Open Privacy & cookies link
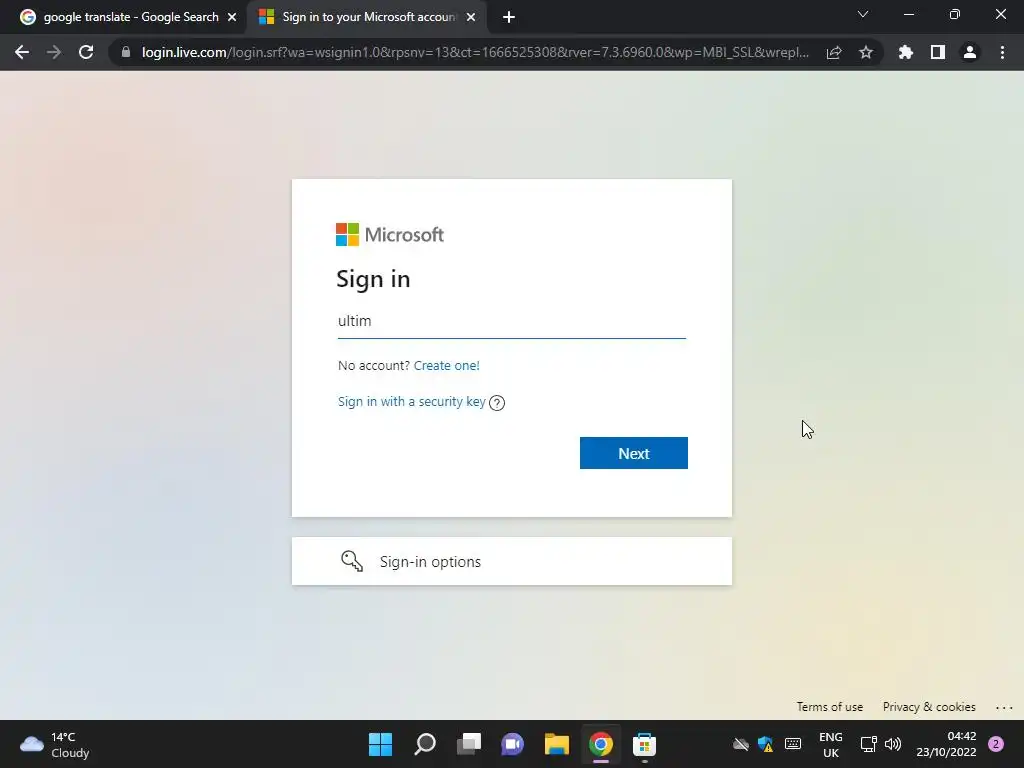Image resolution: width=1024 pixels, height=768 pixels. pyautogui.click(x=929, y=707)
